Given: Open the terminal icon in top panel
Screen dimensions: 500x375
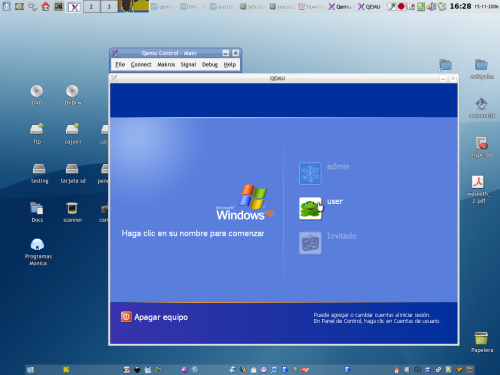Looking at the screenshot, I should pyautogui.click(x=59, y=6).
